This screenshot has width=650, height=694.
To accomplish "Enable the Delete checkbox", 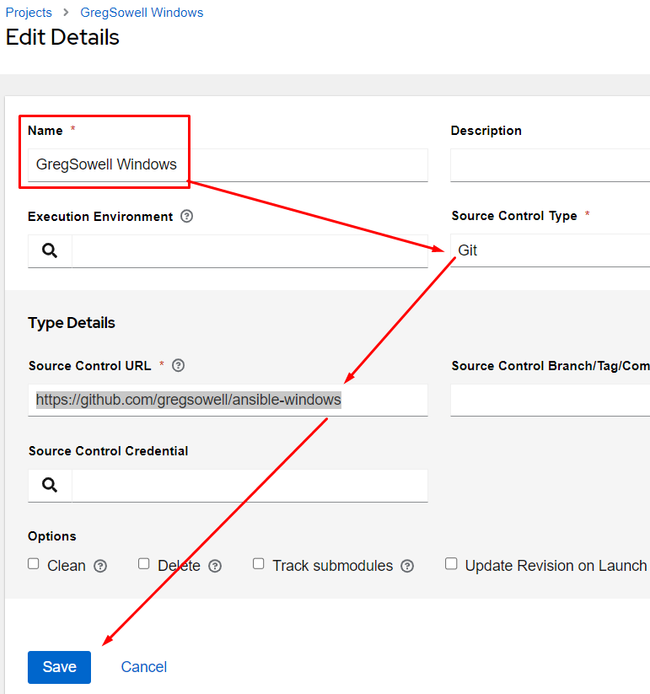I will [x=144, y=564].
